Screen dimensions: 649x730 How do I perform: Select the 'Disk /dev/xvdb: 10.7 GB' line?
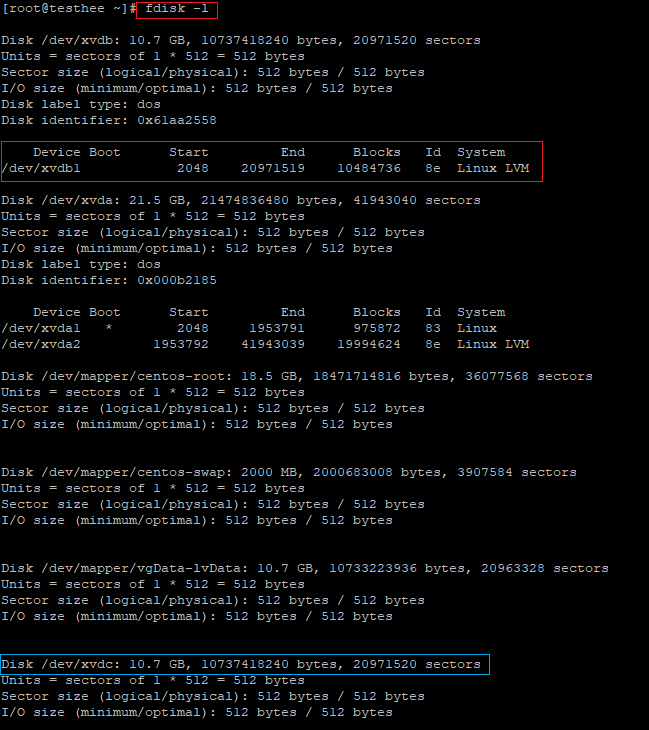coord(241,41)
